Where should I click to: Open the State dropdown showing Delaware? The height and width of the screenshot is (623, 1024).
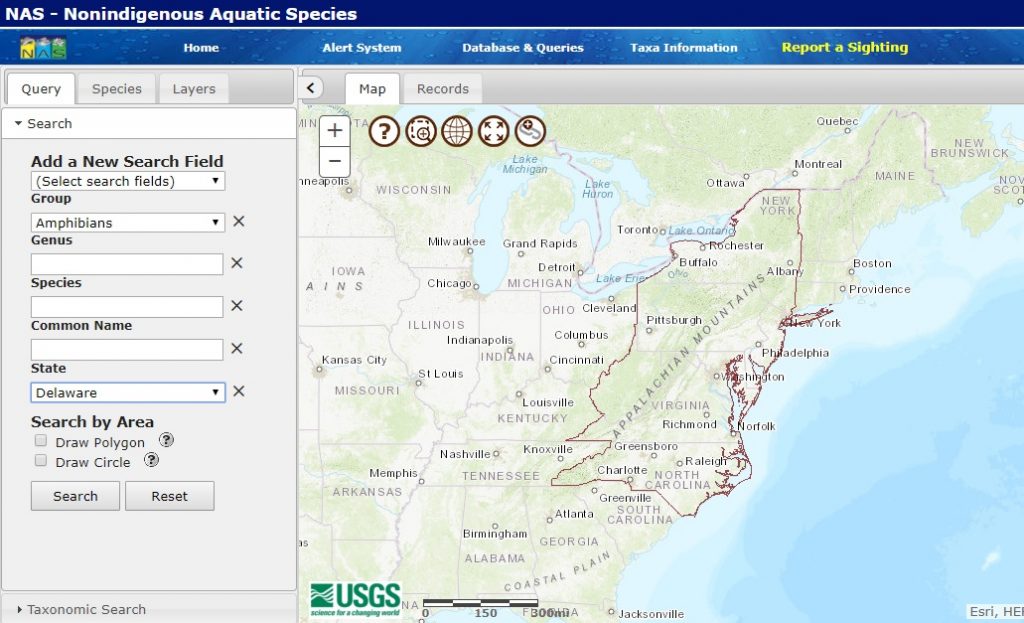click(127, 392)
